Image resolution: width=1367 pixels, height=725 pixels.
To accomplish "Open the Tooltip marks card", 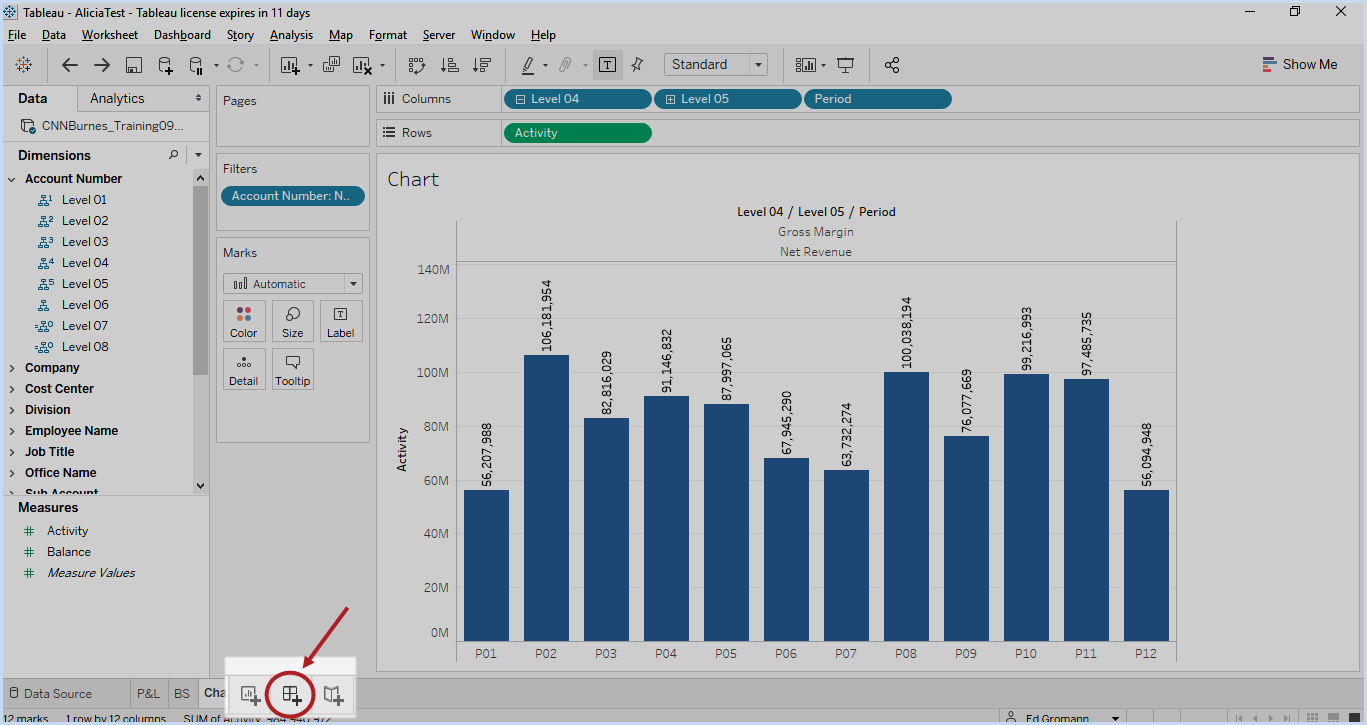I will 293,369.
